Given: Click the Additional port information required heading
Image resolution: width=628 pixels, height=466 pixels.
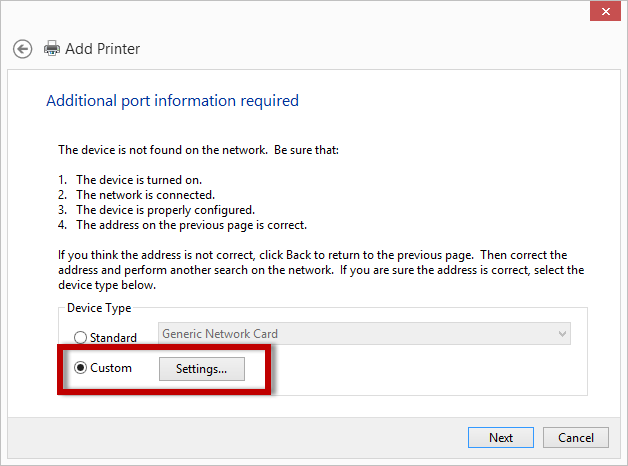Looking at the screenshot, I should click(x=172, y=101).
